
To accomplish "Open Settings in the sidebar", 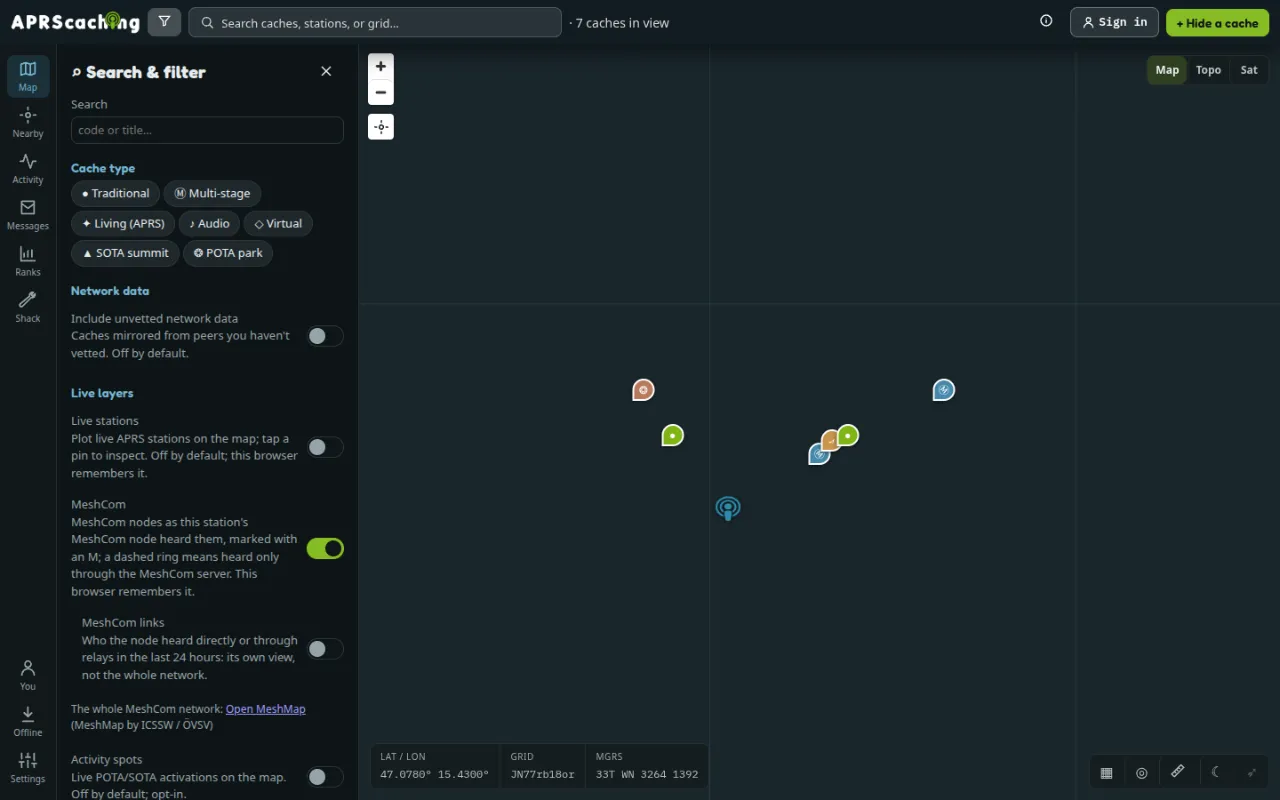I will (28, 766).
